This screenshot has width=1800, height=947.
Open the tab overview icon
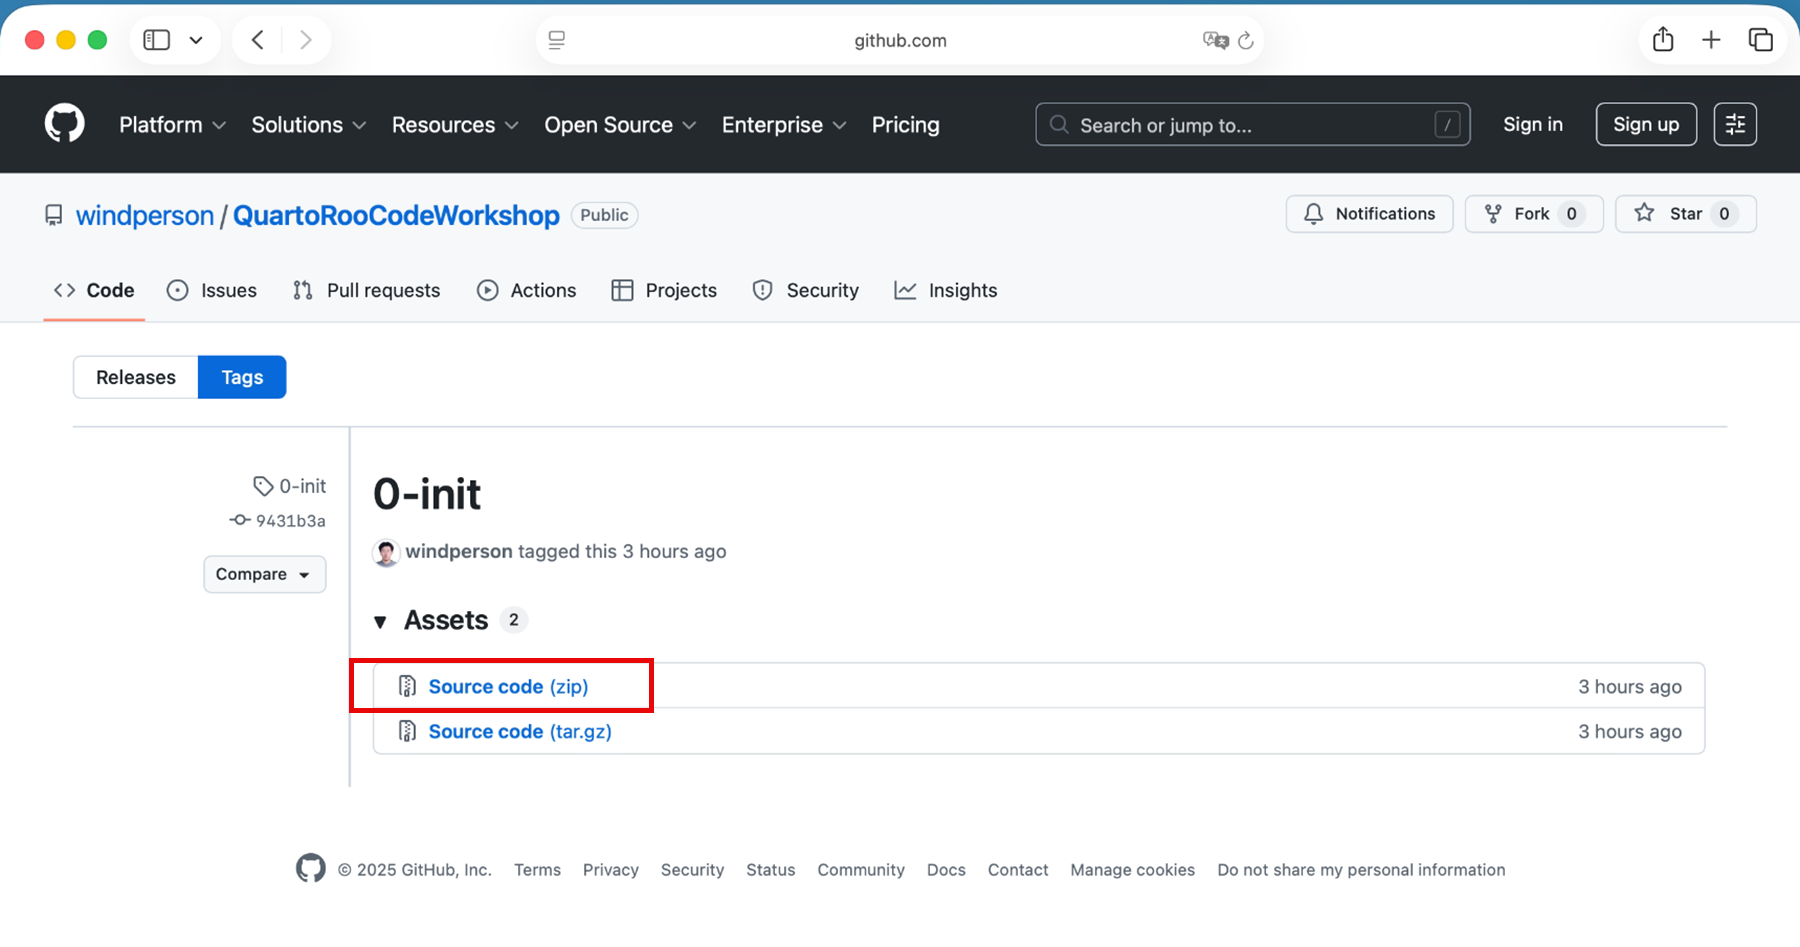1760,40
